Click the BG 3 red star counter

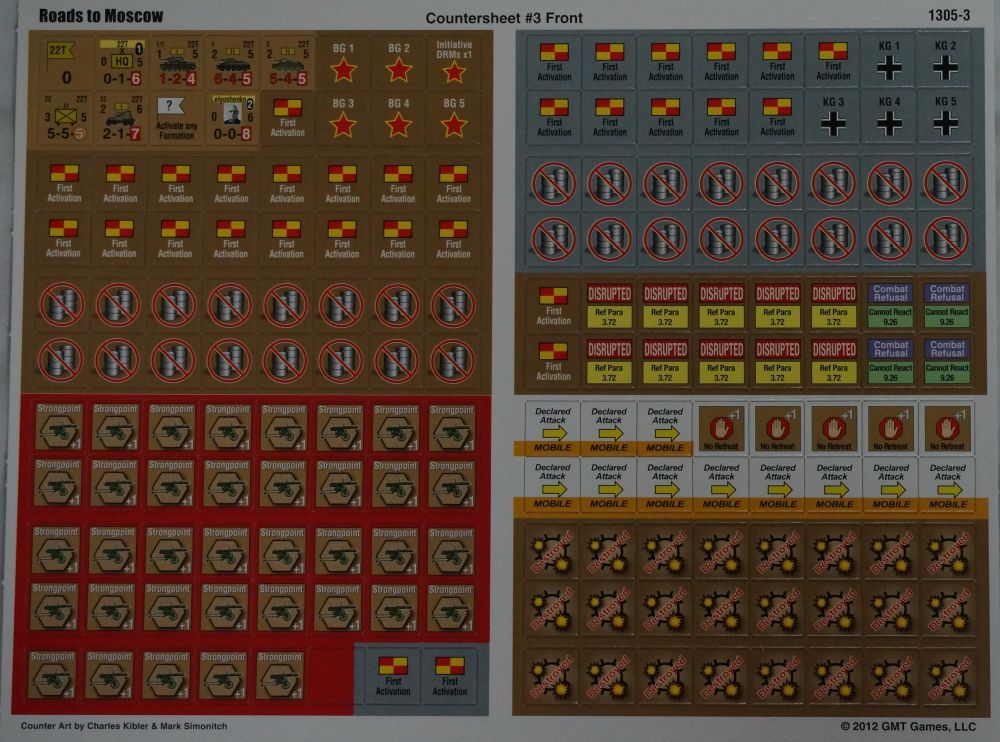[343, 118]
